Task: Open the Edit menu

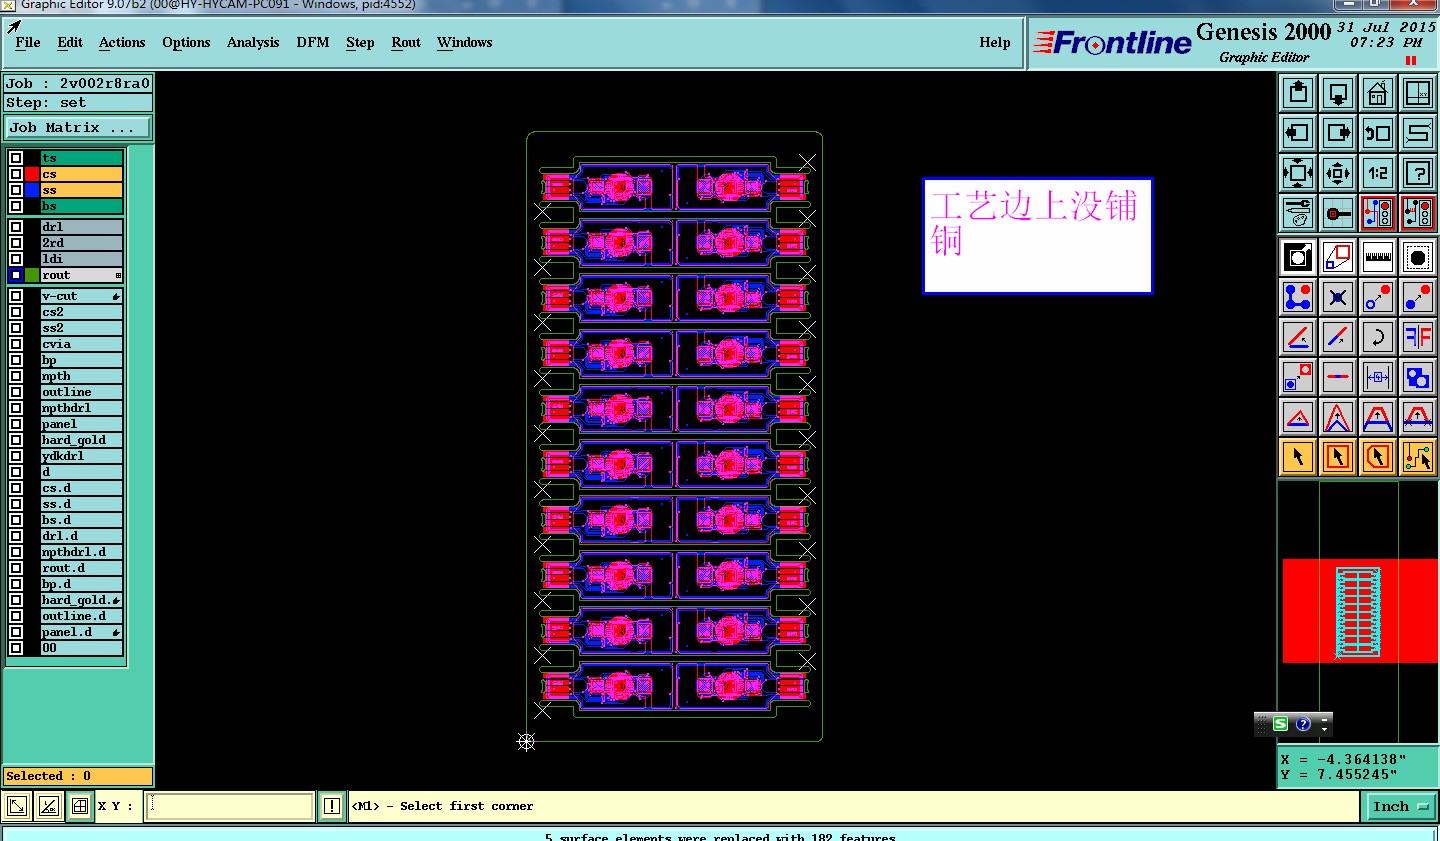Action: click(70, 42)
